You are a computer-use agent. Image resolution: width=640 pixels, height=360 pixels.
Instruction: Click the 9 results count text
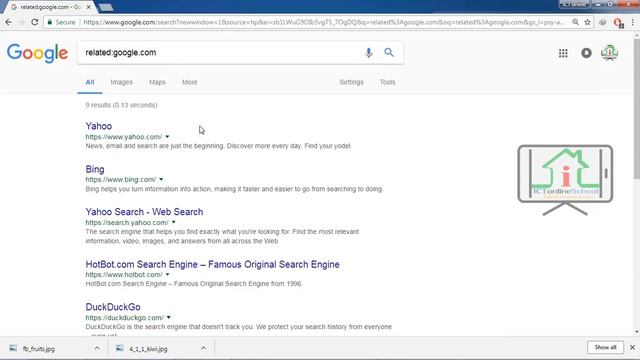click(121, 105)
